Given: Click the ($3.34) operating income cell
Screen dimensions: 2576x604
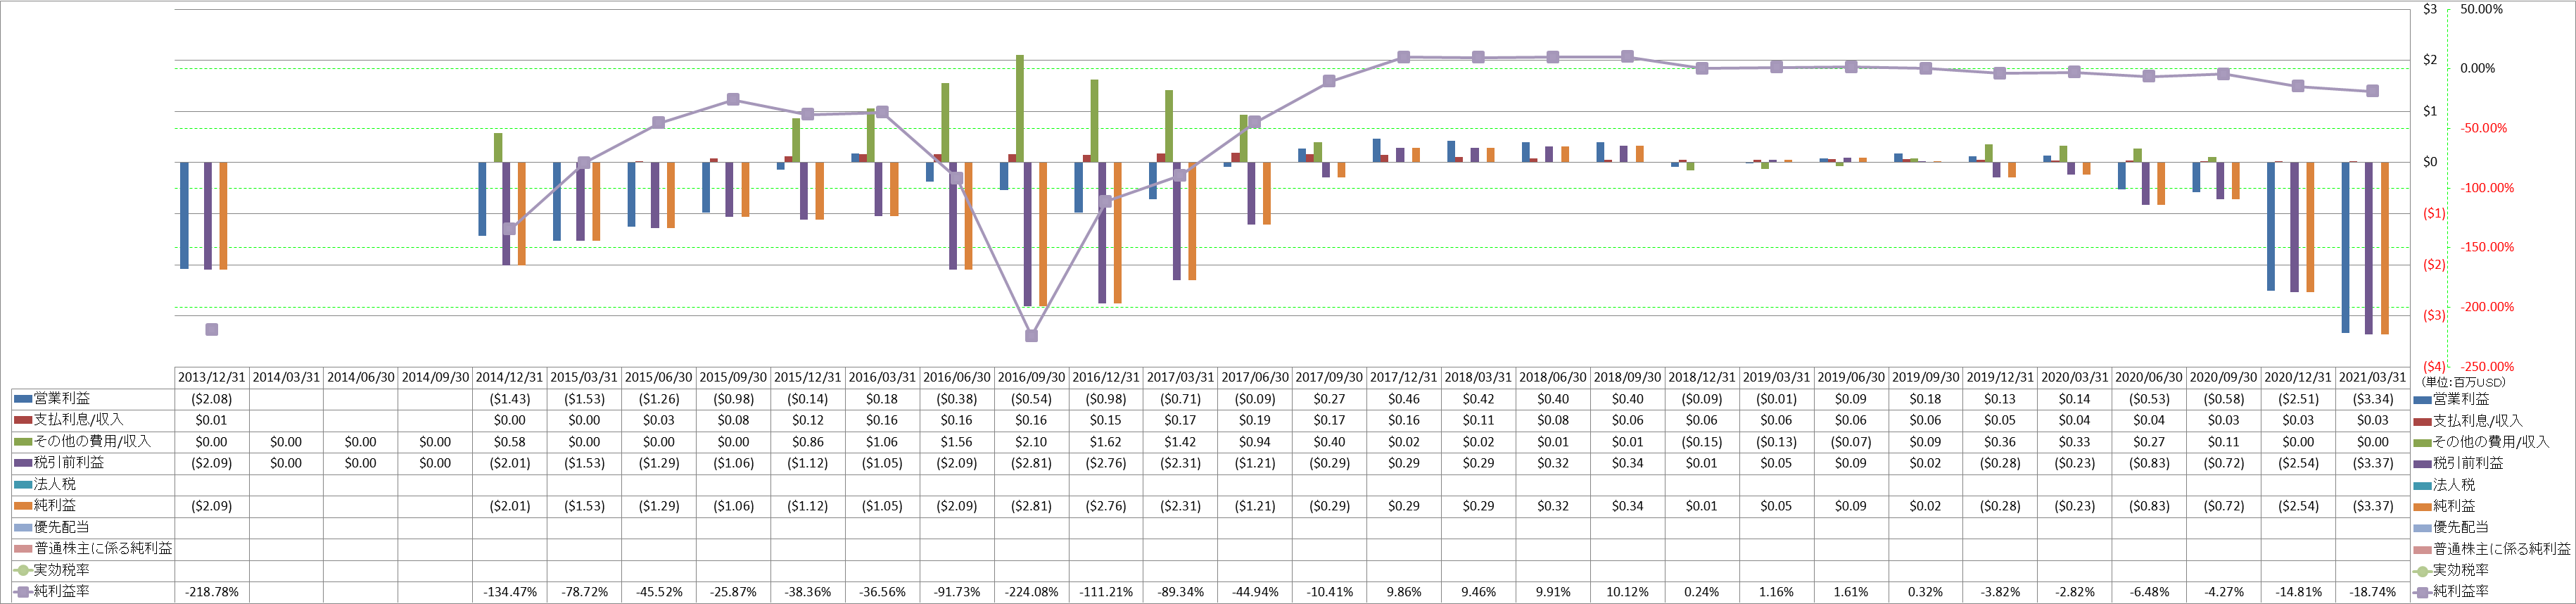Looking at the screenshot, I should pyautogui.click(x=2373, y=399).
